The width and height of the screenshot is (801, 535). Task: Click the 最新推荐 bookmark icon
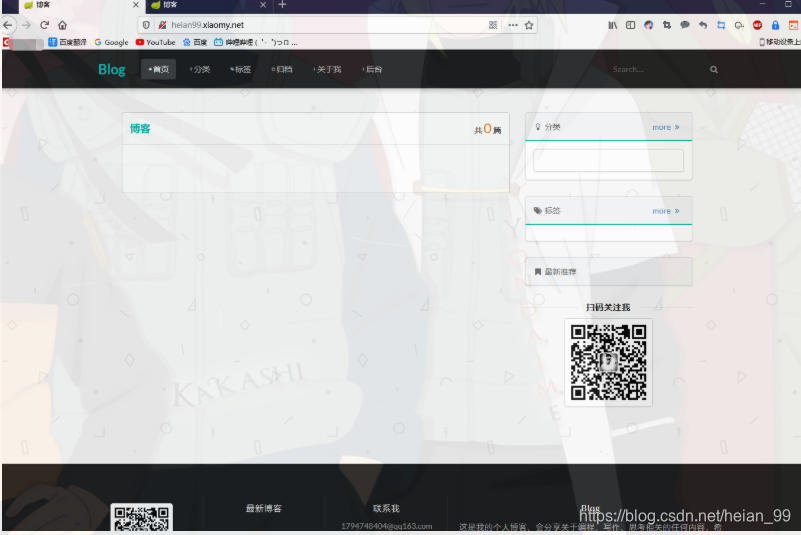pyautogui.click(x=537, y=271)
